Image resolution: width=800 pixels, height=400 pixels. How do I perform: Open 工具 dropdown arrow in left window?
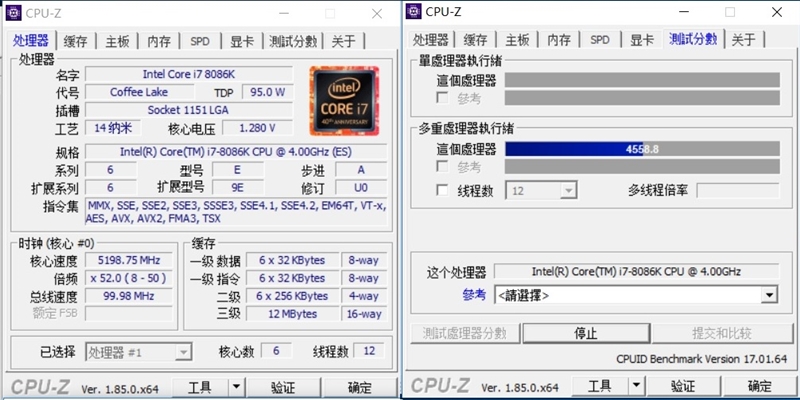coord(235,388)
